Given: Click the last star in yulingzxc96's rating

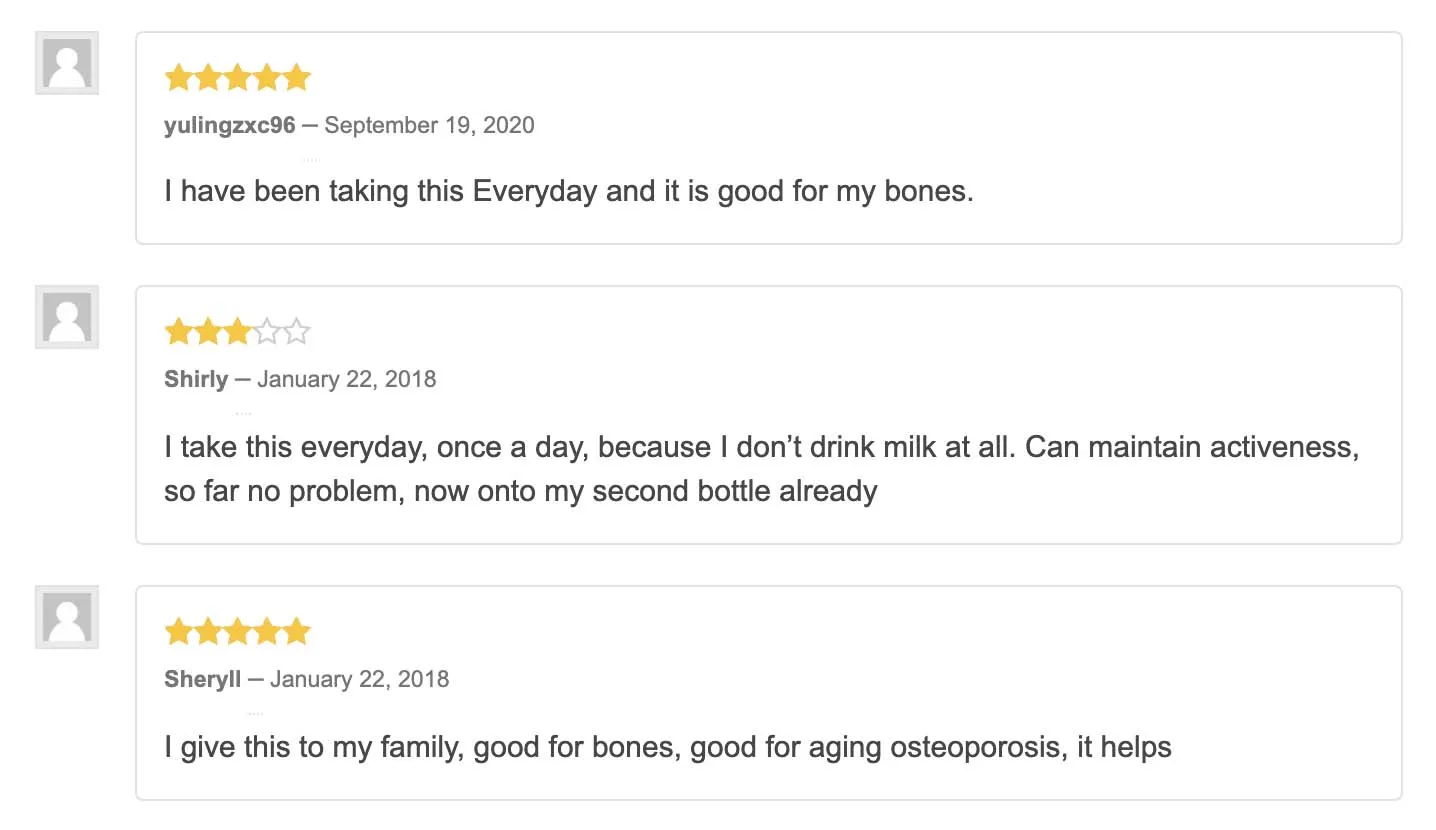Looking at the screenshot, I should 296,77.
